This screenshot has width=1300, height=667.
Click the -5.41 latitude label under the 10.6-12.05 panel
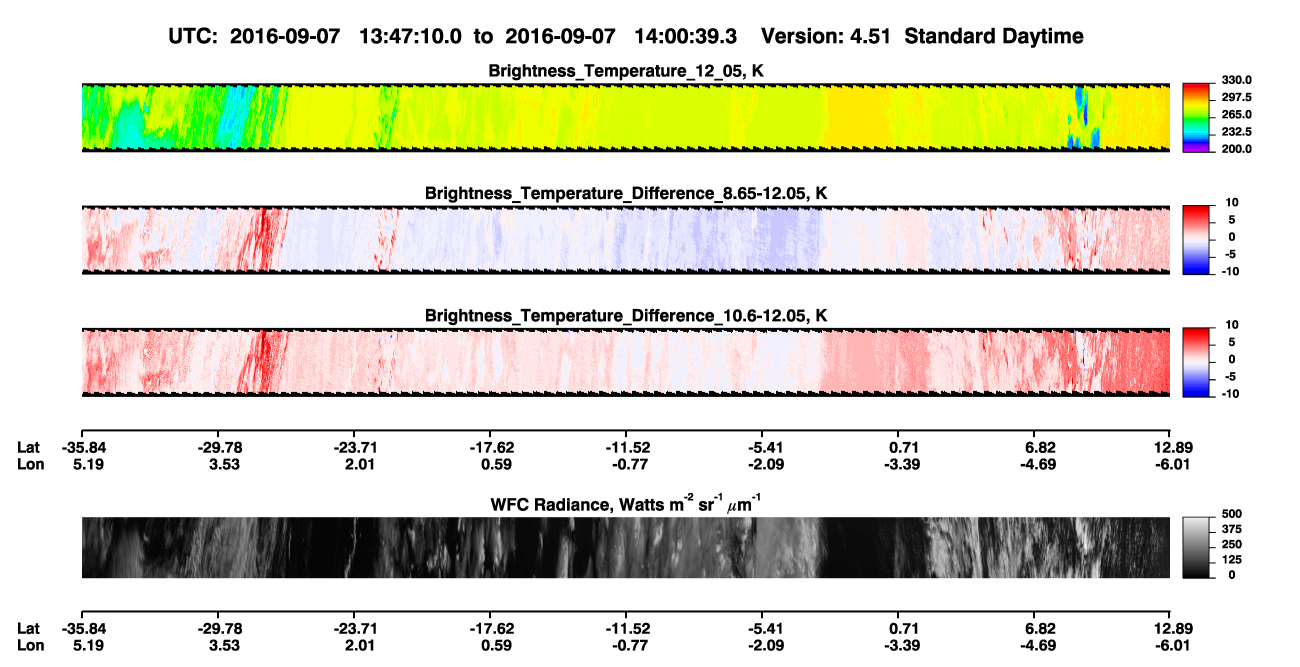[x=762, y=448]
